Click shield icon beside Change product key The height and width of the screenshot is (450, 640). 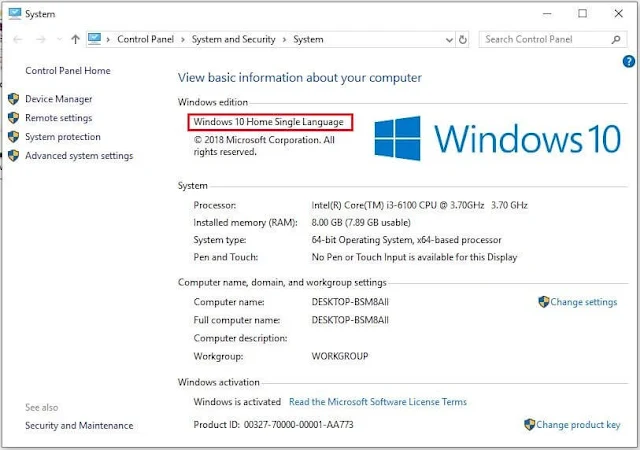pyautogui.click(x=529, y=424)
